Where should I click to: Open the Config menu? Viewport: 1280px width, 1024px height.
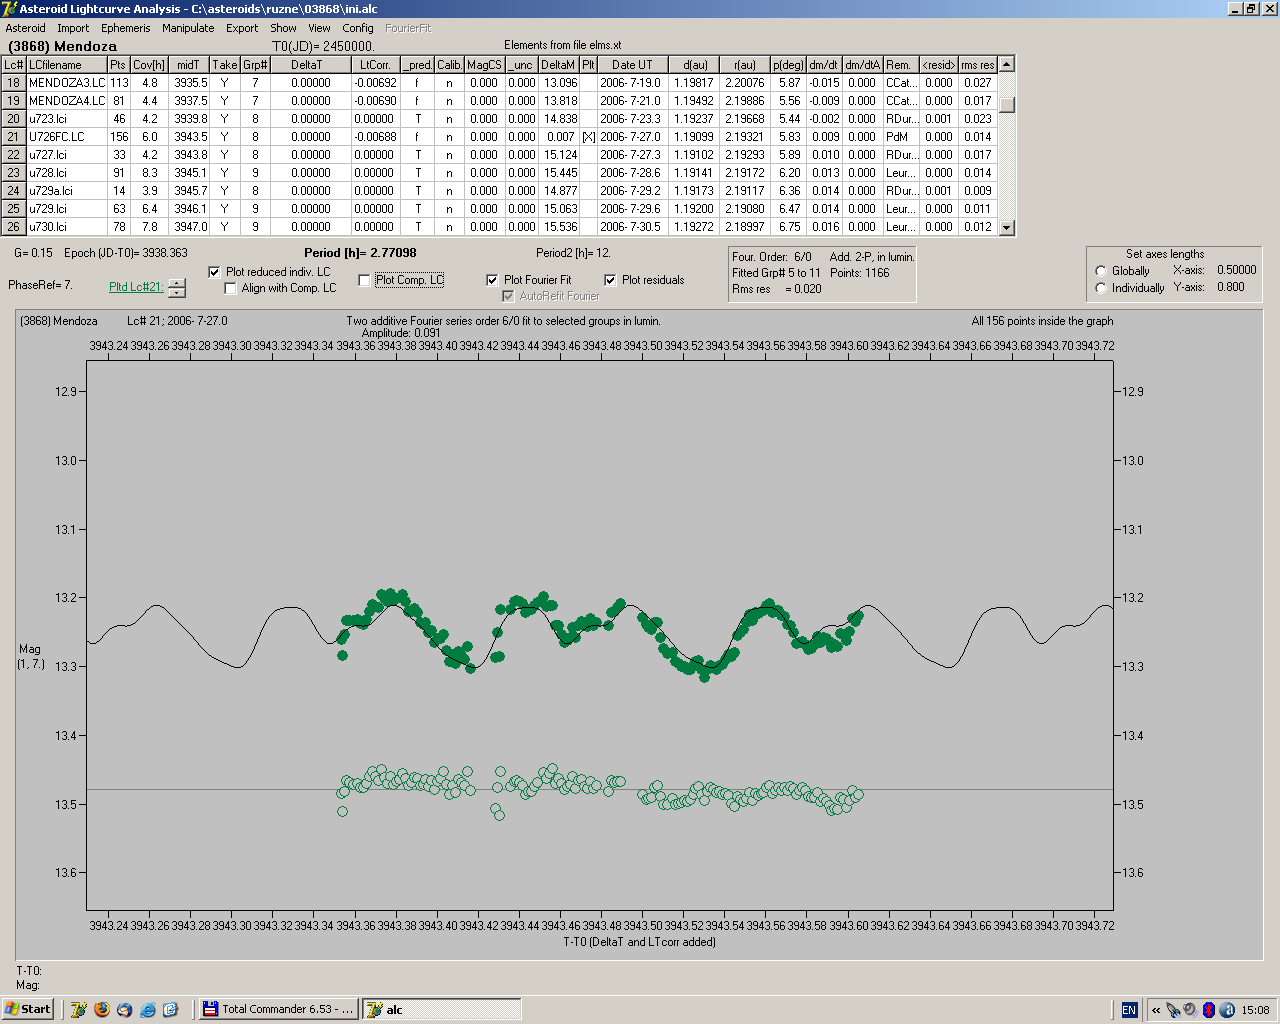point(358,28)
